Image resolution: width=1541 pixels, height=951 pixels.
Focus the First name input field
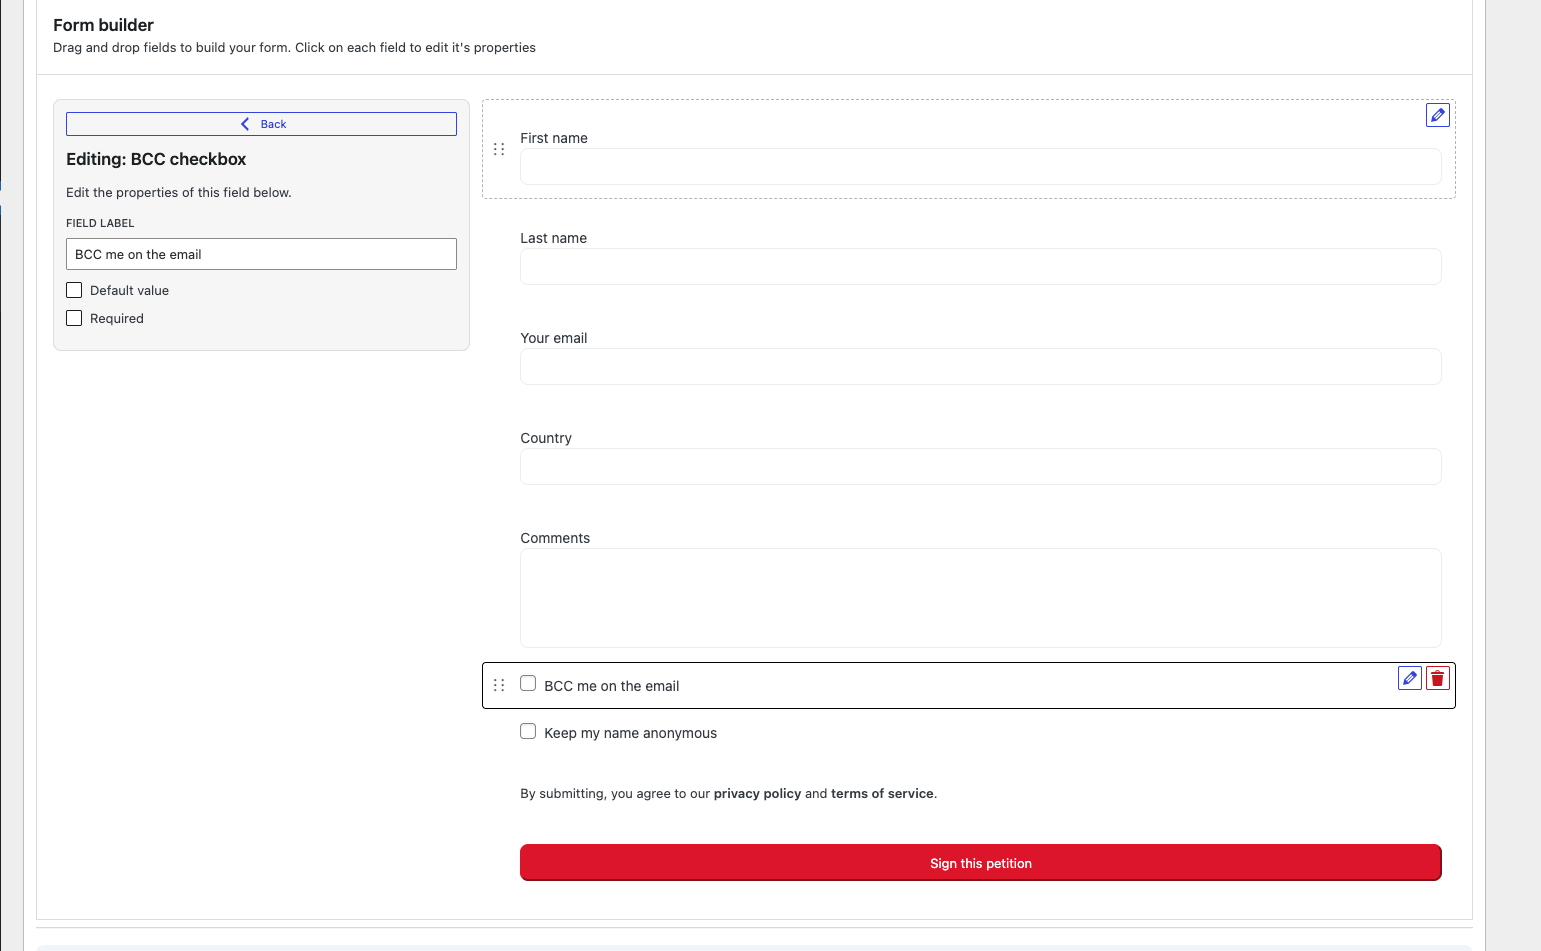pyautogui.click(x=980, y=167)
